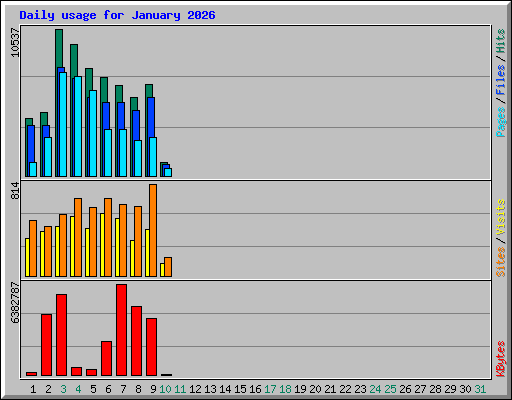Click the blue Files bar for day 8
This screenshot has height=400, width=512.
136,125
